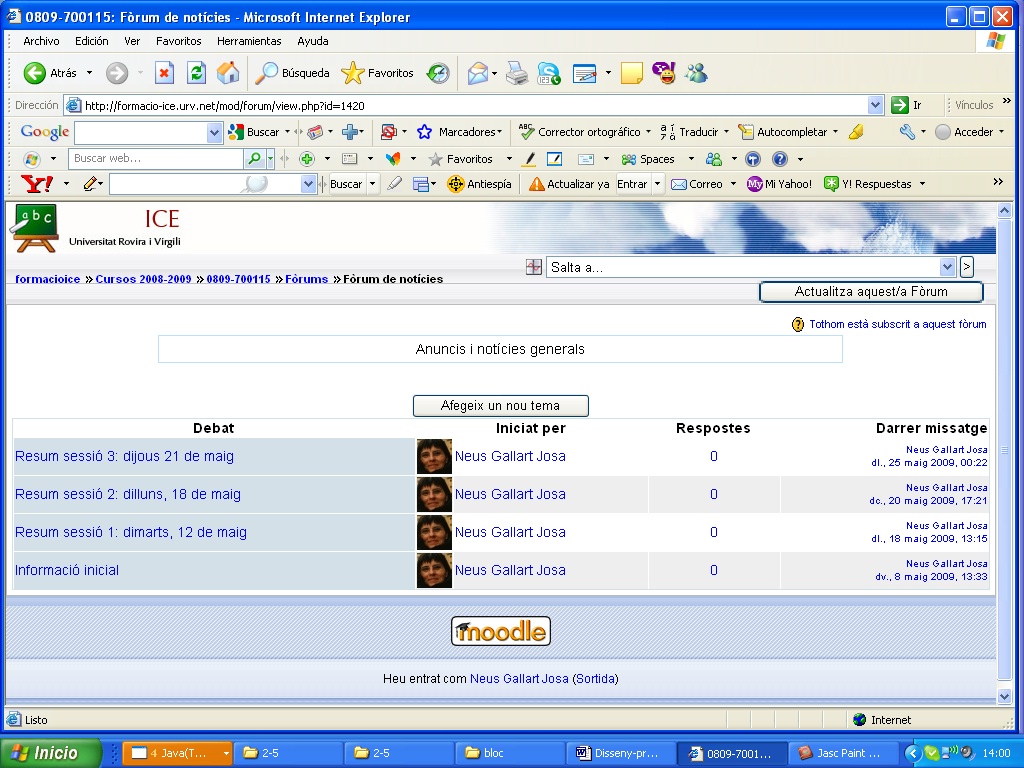
Task: Open 'Resum sessió 3: dijous 21 de maig'
Action: click(x=124, y=457)
